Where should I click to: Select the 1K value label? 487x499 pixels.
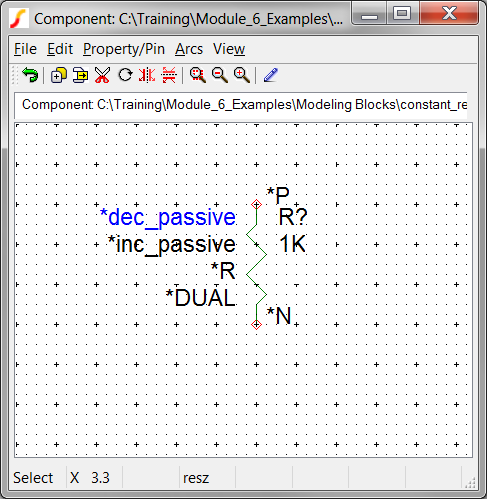(292, 244)
